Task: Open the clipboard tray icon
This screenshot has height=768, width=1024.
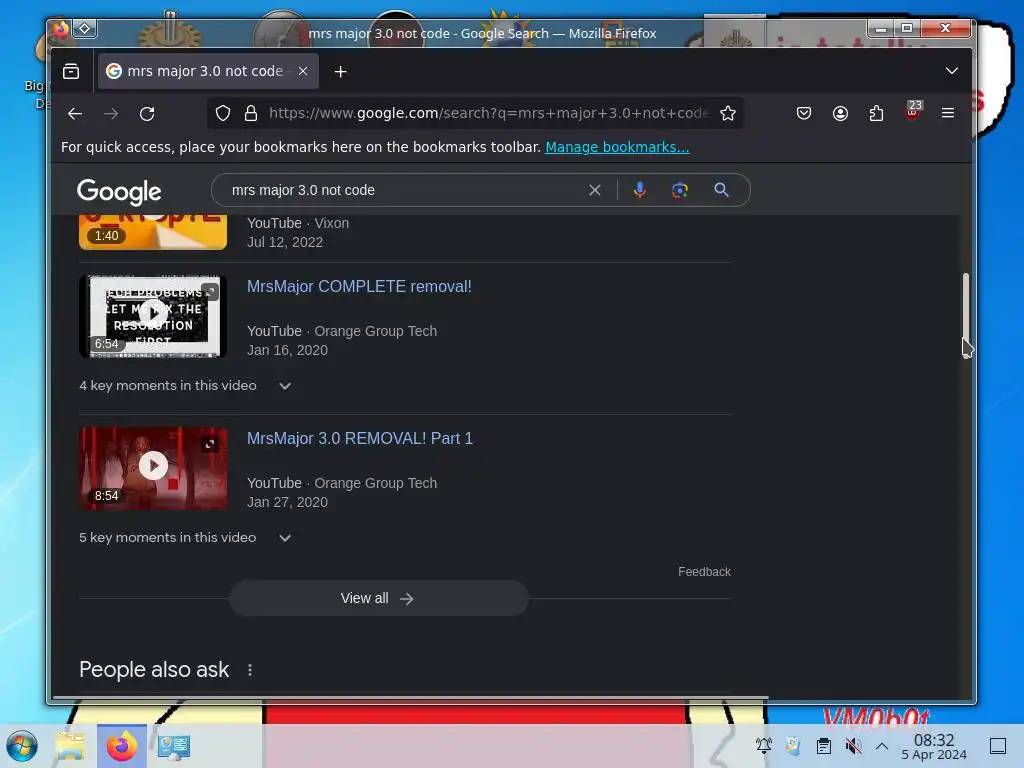Action: 824,745
